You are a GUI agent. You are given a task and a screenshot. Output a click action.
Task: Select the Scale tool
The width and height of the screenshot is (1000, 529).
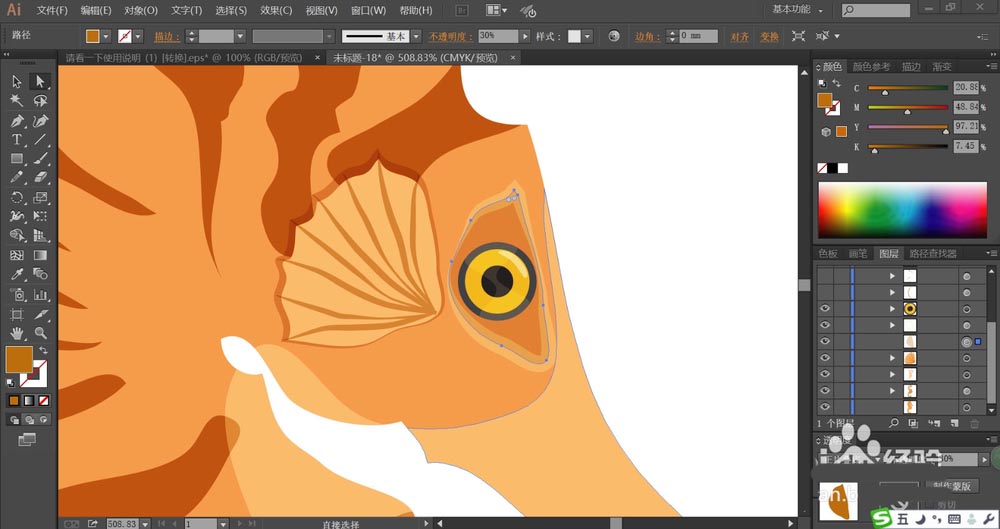tap(40, 197)
